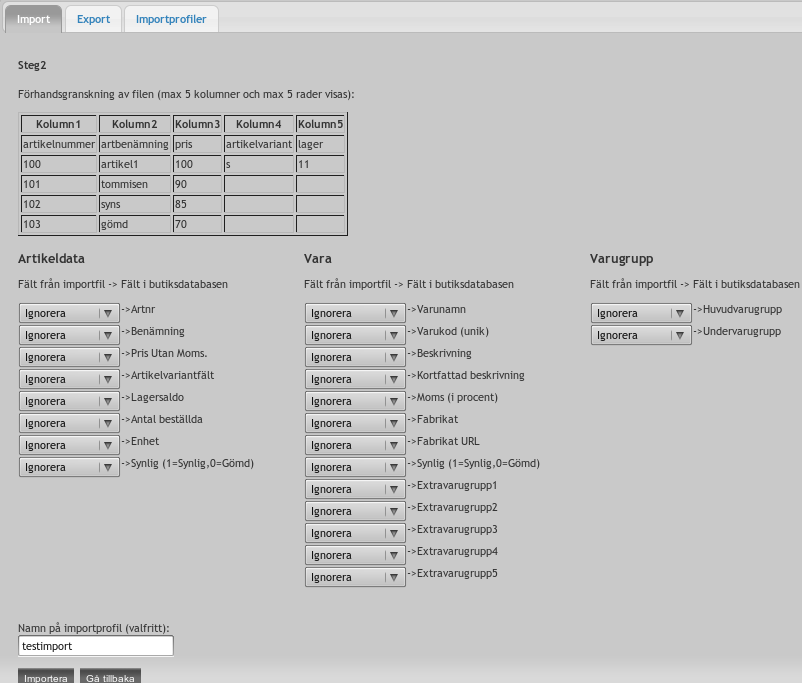Image resolution: width=802 pixels, height=683 pixels.
Task: Click the Vara heading
Action: [318, 258]
